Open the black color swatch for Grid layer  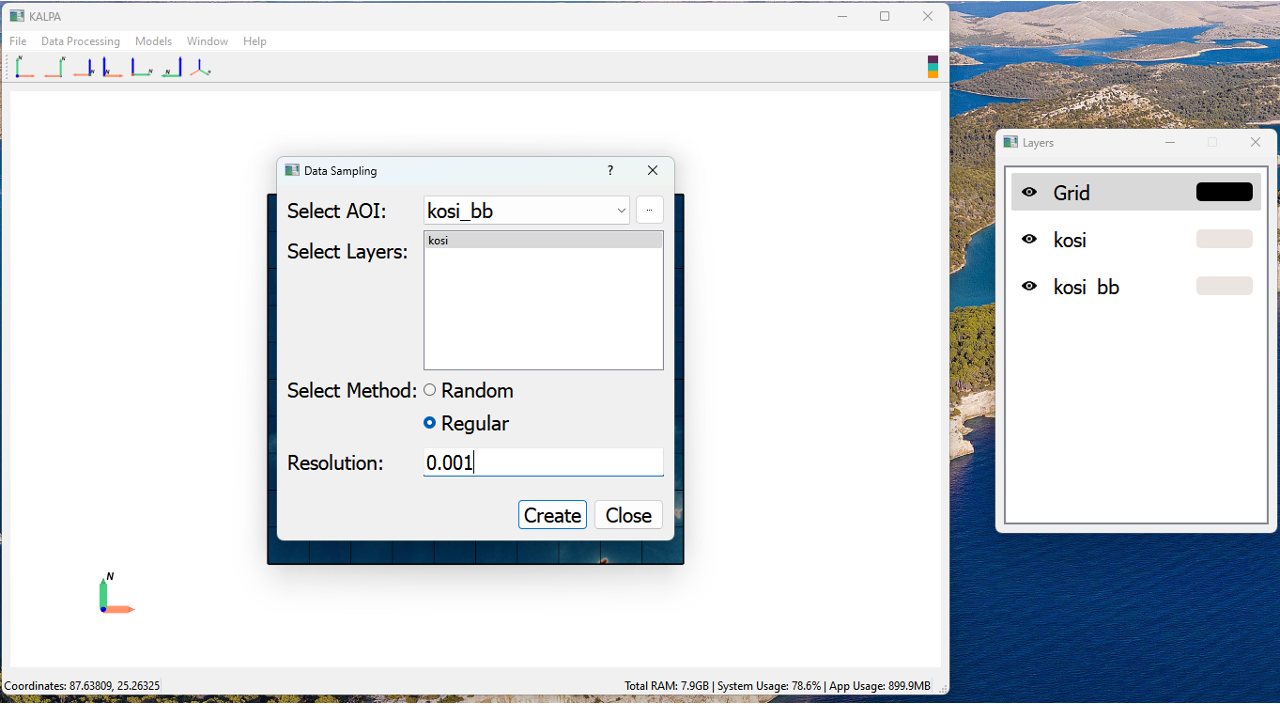pyautogui.click(x=1224, y=192)
